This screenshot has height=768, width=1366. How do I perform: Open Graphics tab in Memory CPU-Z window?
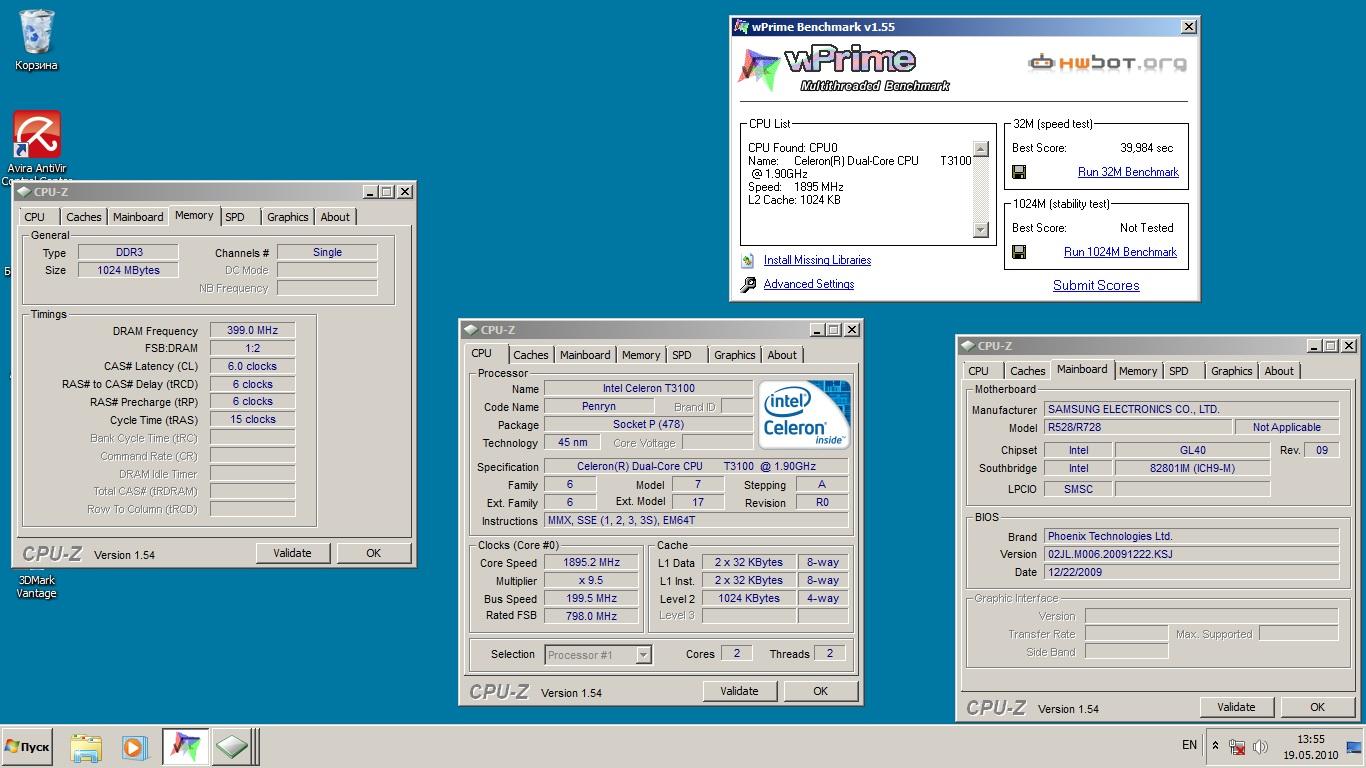(x=288, y=217)
